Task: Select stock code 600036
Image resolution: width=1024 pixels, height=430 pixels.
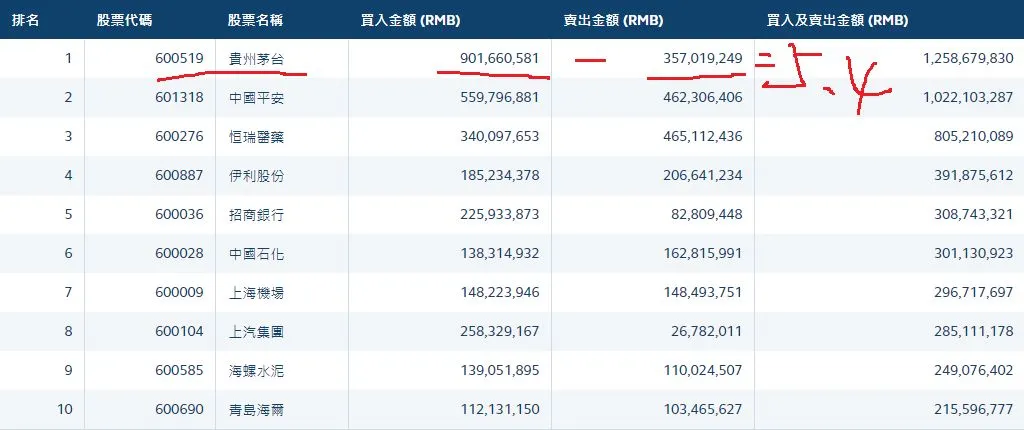Action: 180,214
